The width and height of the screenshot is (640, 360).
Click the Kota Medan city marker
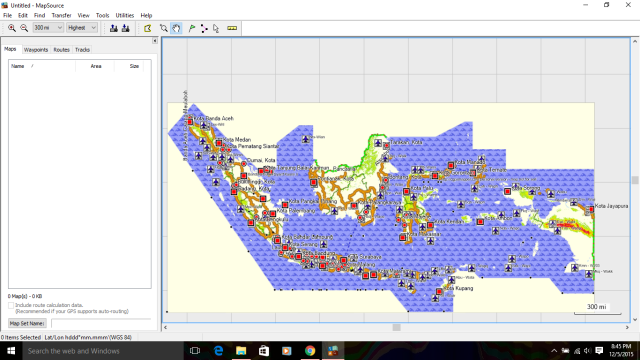pos(219,143)
